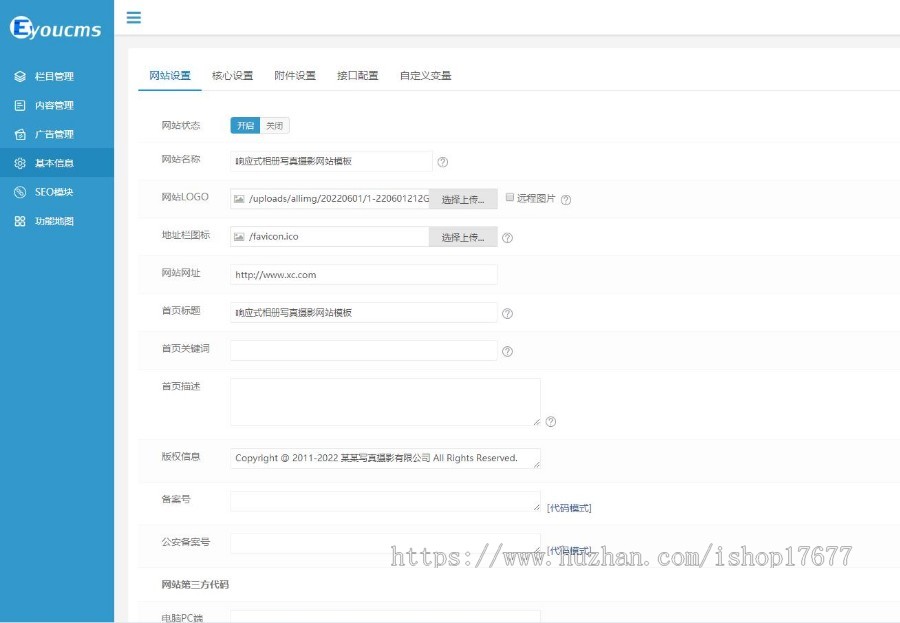Click the 基本信息 gear icon

point(20,163)
